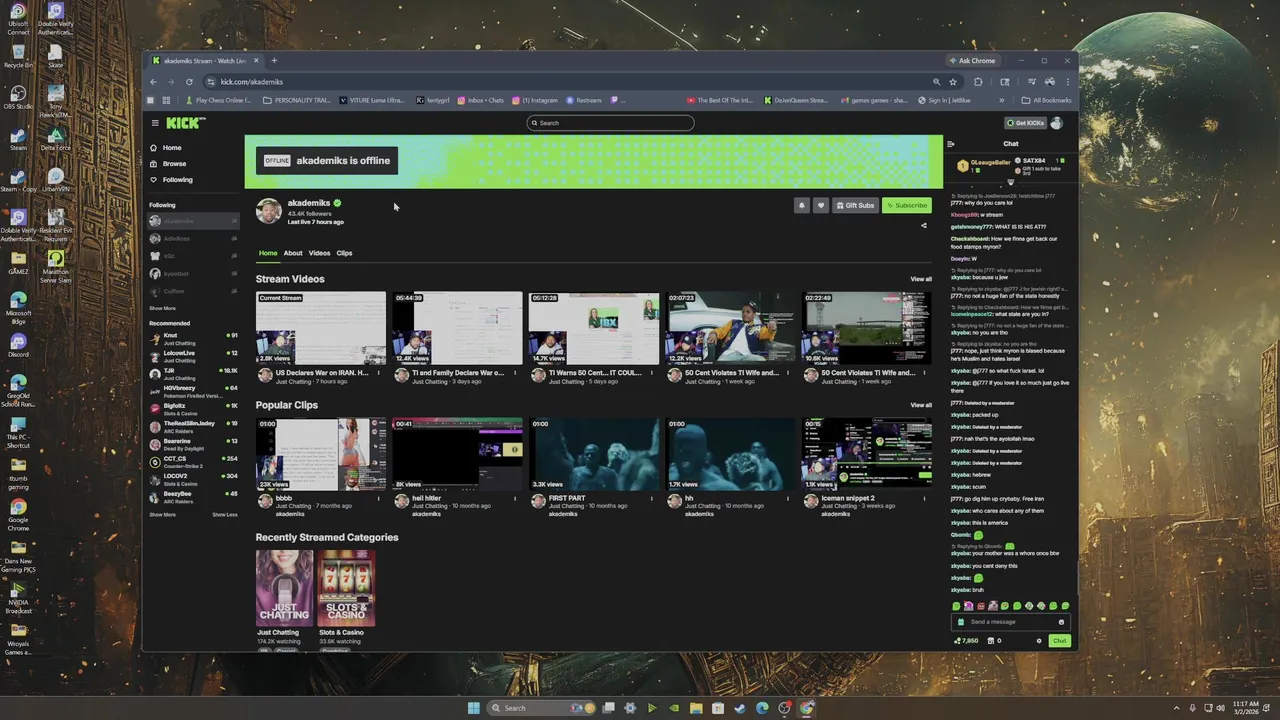Viewport: 1280px width, 720px height.
Task: Open the Discord desktop shortcut
Action: pyautogui.click(x=18, y=346)
